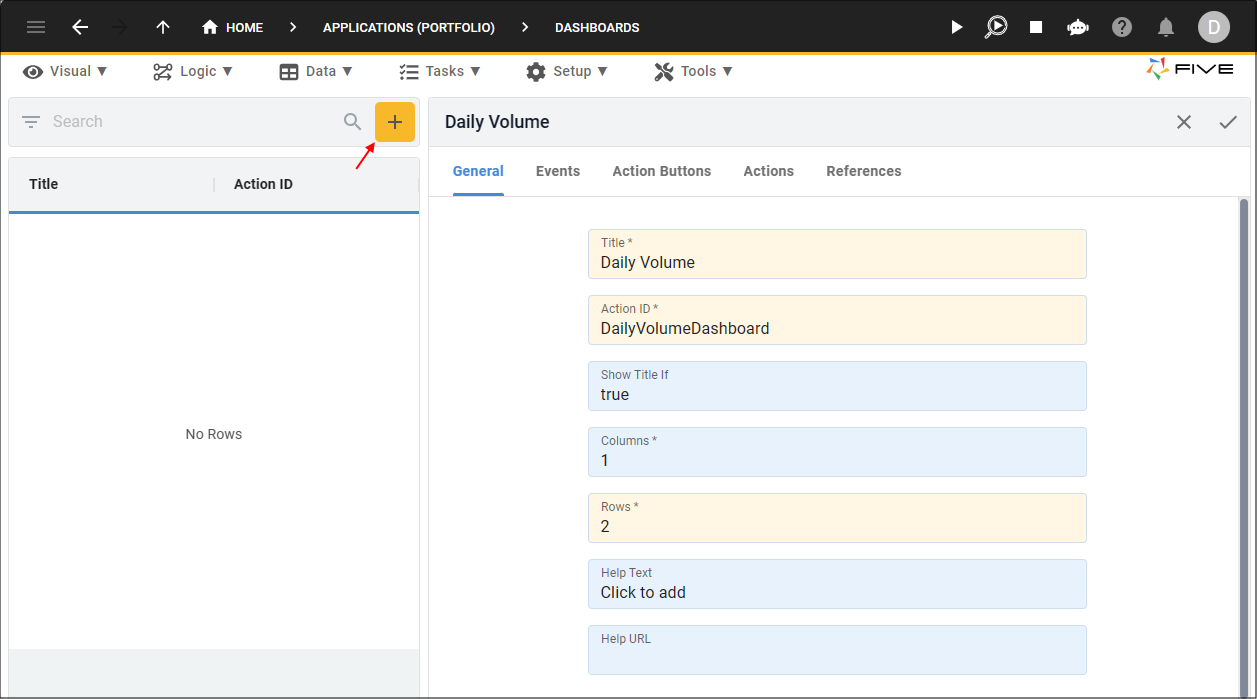Click into the Search field
Viewport: 1257px width, 699px height.
(x=190, y=122)
